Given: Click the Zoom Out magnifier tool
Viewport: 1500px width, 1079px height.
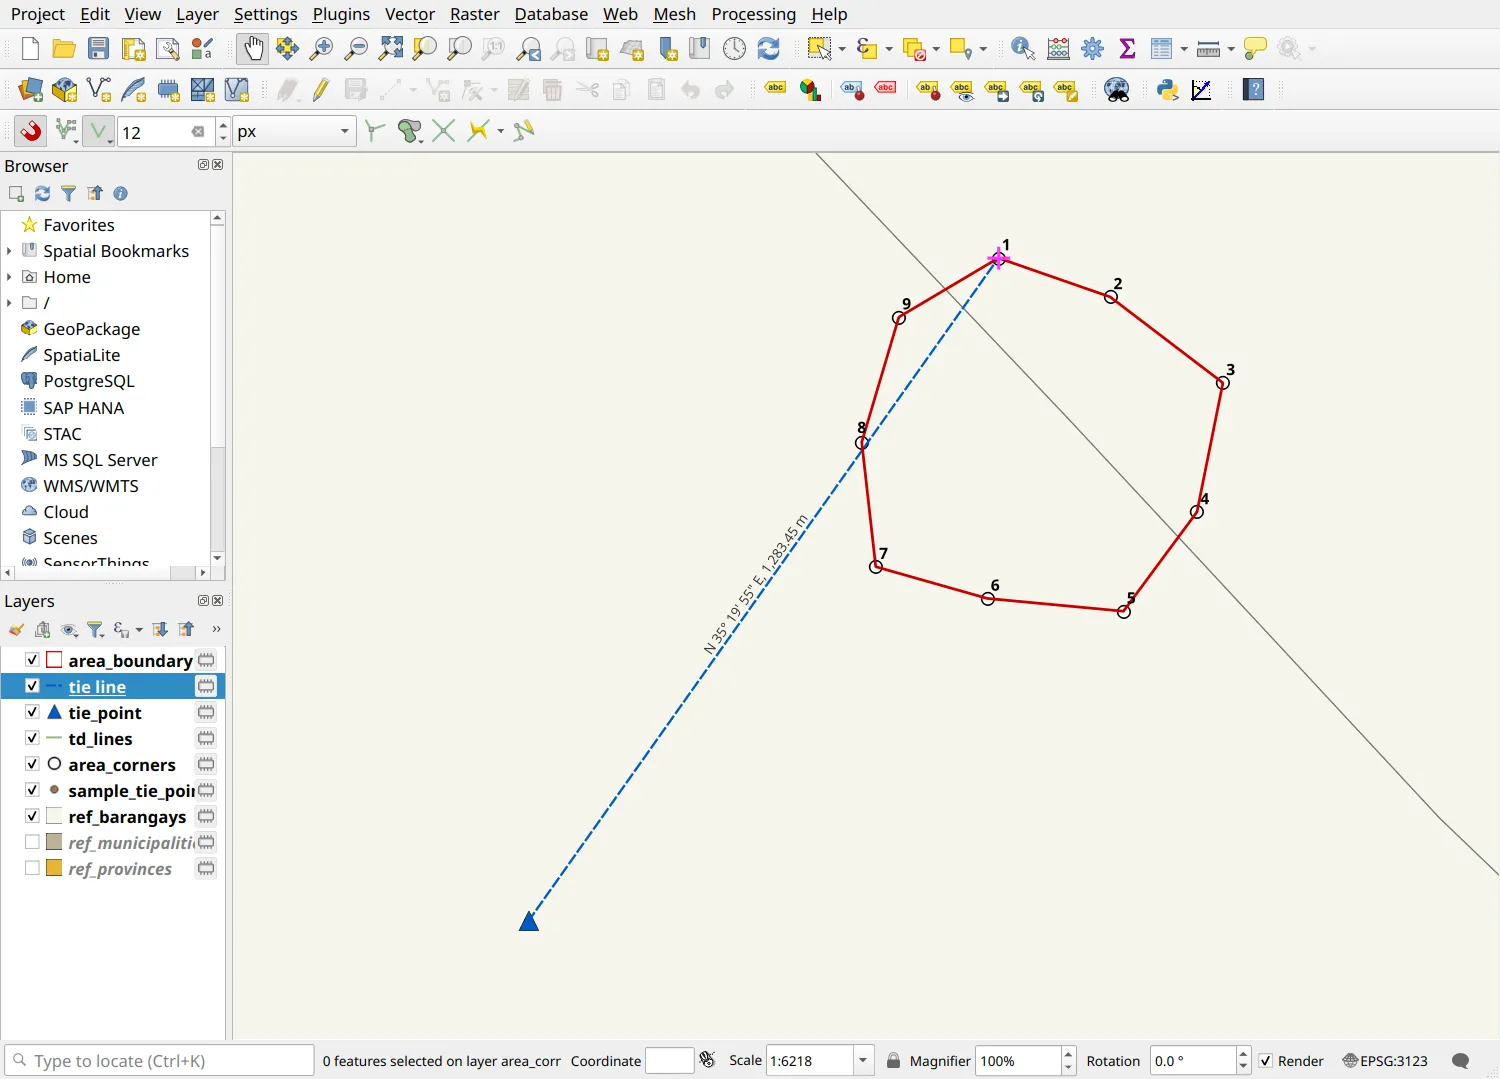Looking at the screenshot, I should point(355,48).
